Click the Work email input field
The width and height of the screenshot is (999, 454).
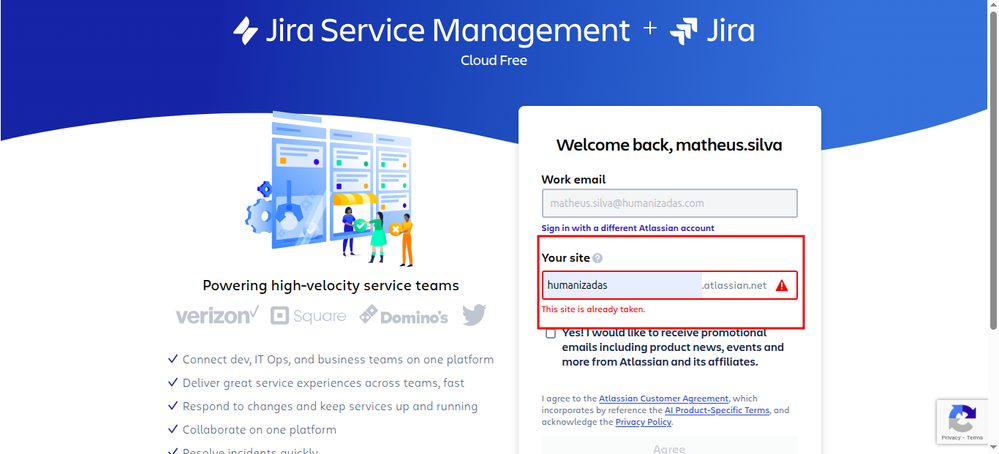669,203
